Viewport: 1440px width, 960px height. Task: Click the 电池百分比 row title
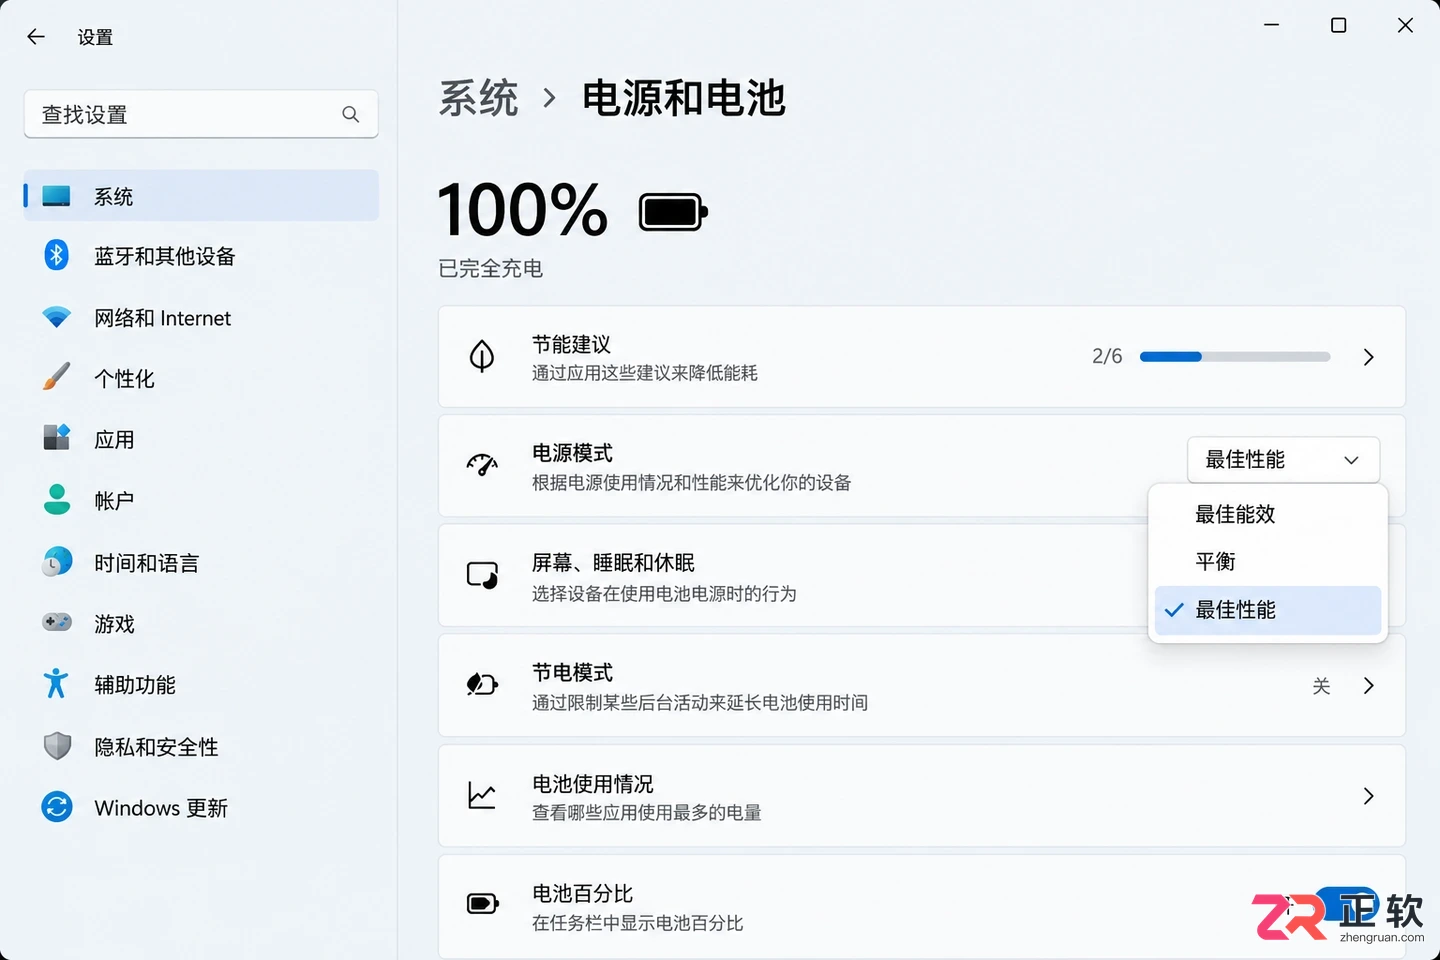pos(583,893)
